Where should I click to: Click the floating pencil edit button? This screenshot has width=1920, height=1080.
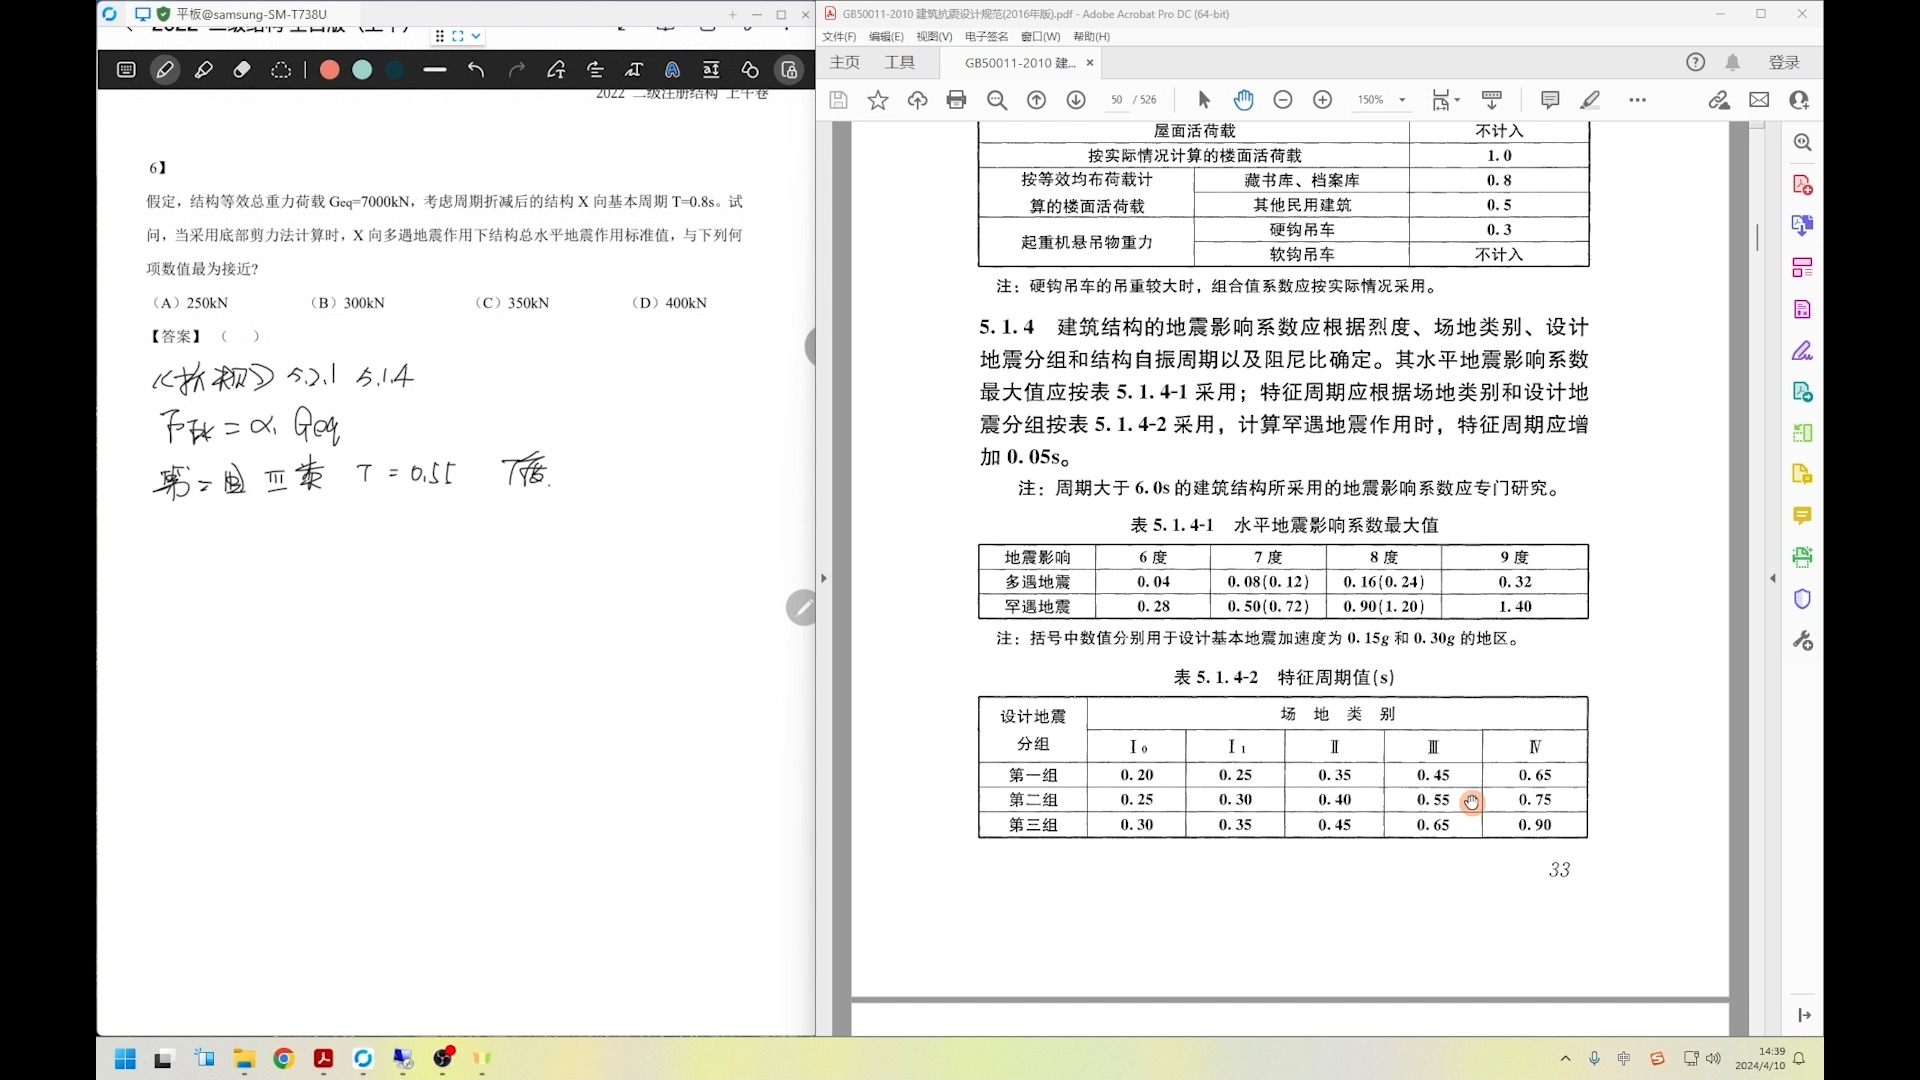801,607
